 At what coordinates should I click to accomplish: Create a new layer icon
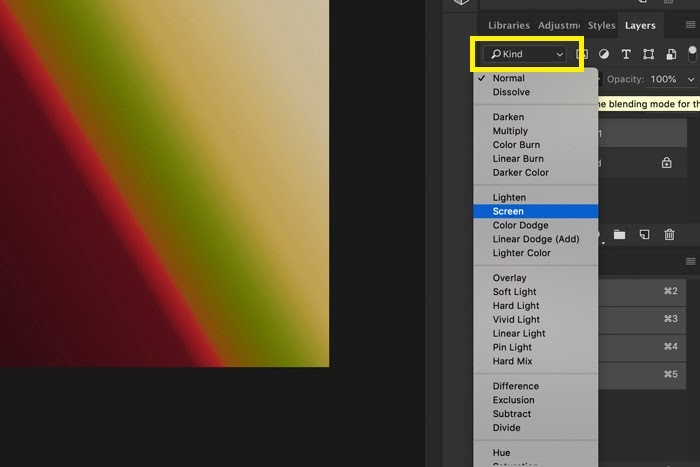click(x=645, y=234)
